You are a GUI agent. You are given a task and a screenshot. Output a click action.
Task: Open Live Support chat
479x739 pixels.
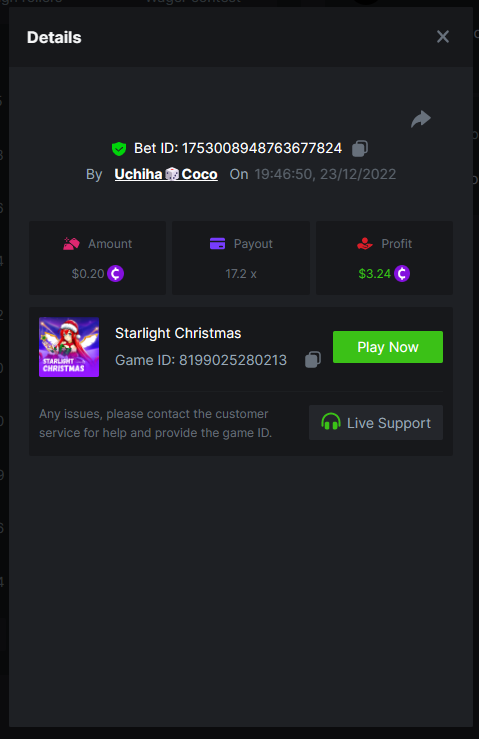click(376, 423)
